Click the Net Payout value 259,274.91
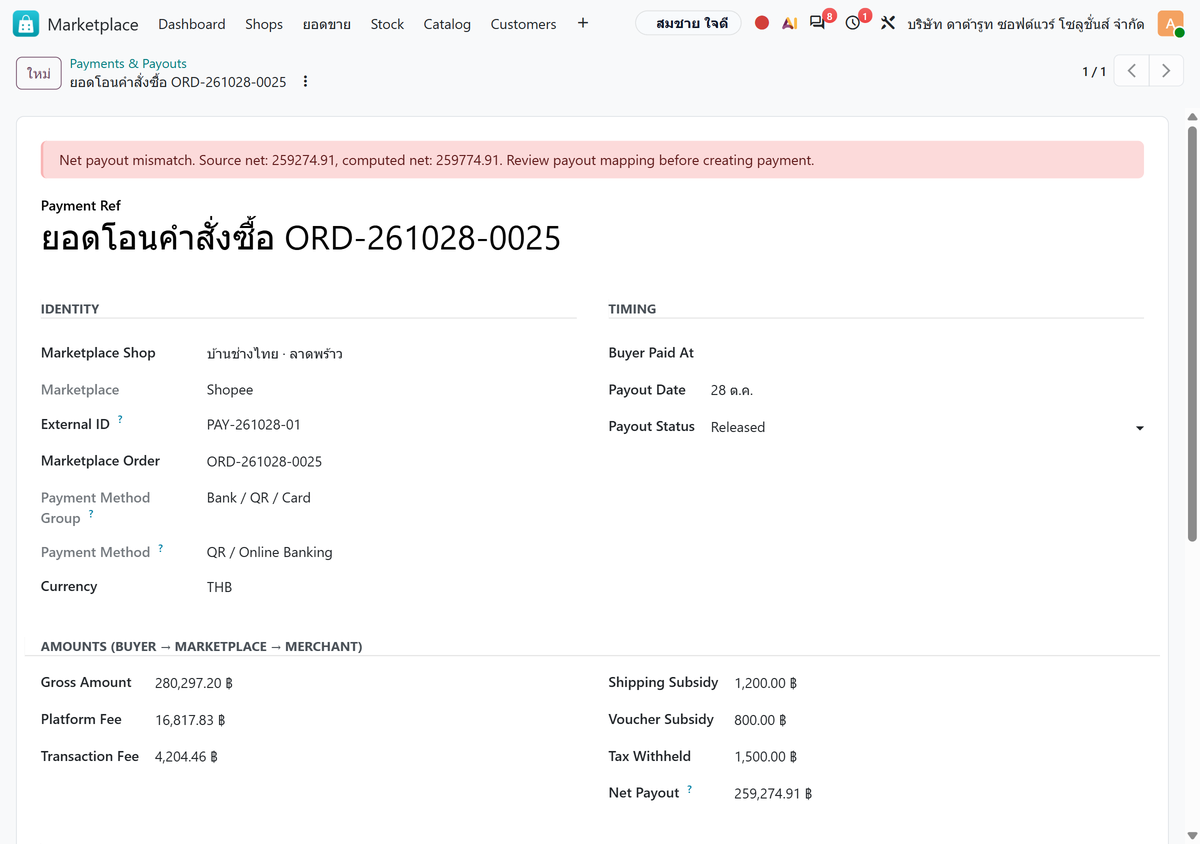Image resolution: width=1200 pixels, height=844 pixels. point(773,794)
